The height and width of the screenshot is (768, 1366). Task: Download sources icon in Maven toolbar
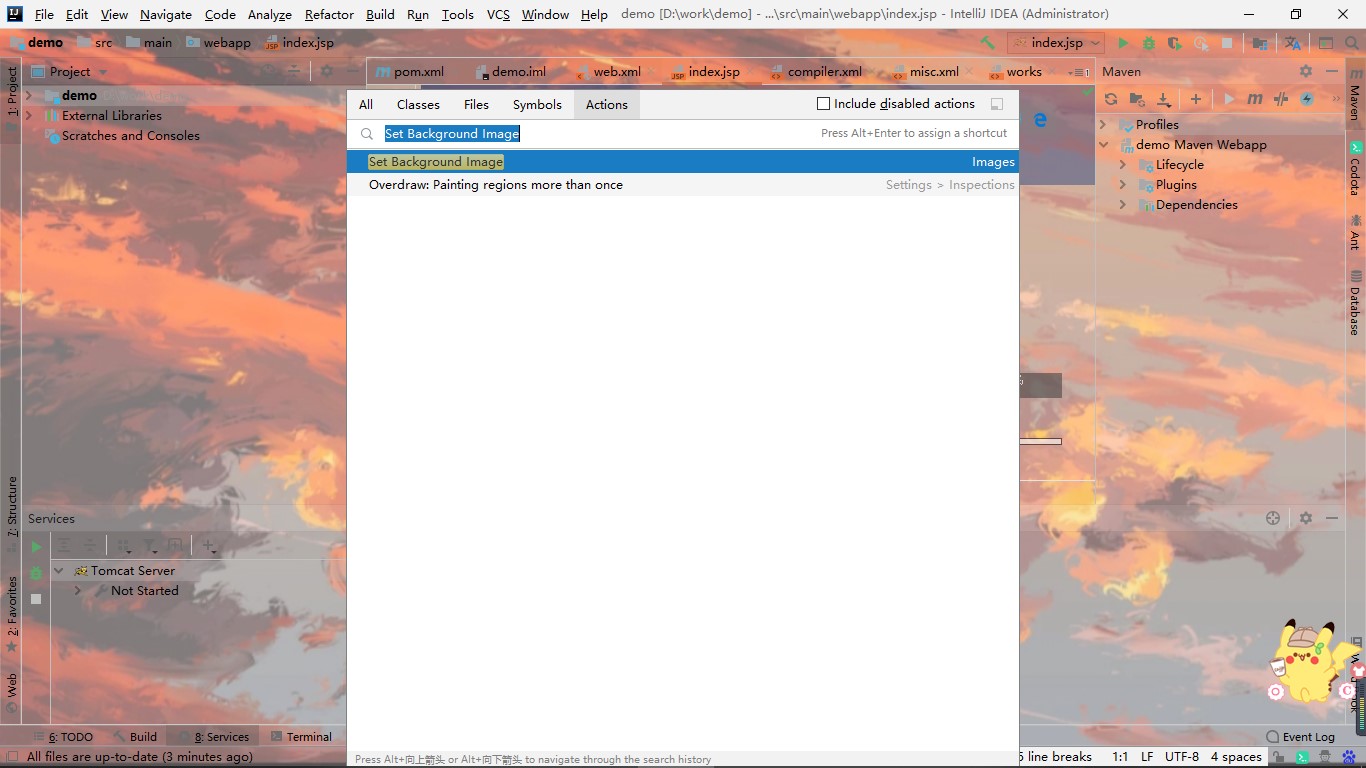(x=1163, y=99)
